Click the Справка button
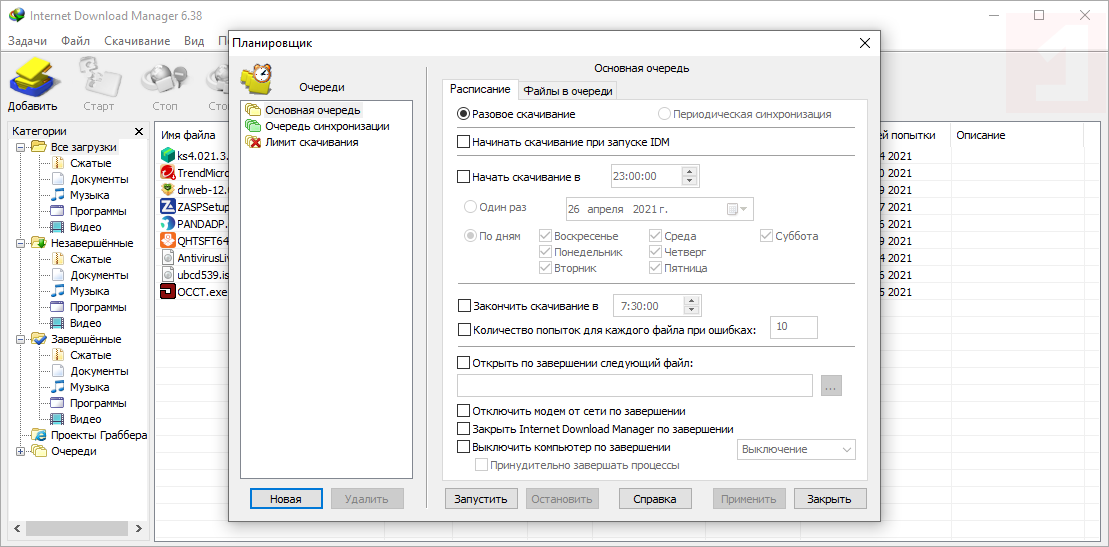Image resolution: width=1109 pixels, height=547 pixels. (x=655, y=498)
